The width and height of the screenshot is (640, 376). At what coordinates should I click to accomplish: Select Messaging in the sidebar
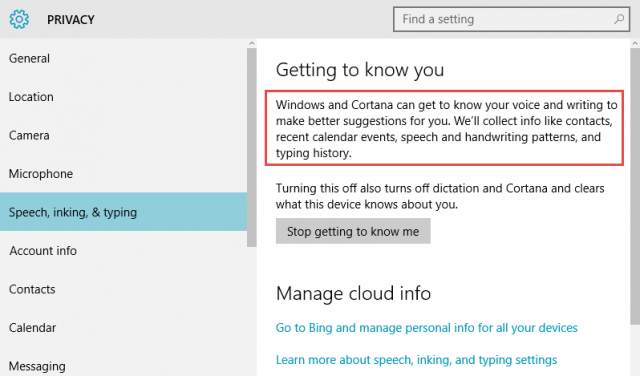[123, 365]
